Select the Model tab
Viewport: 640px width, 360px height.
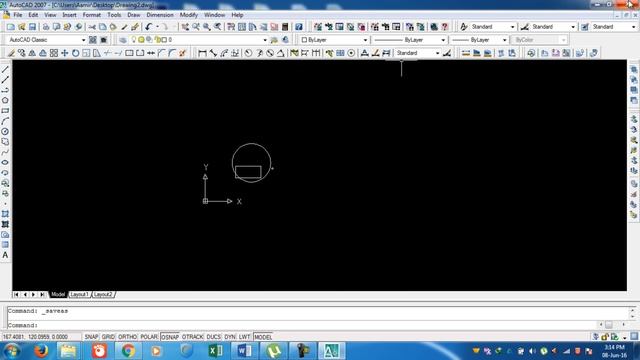click(58, 294)
